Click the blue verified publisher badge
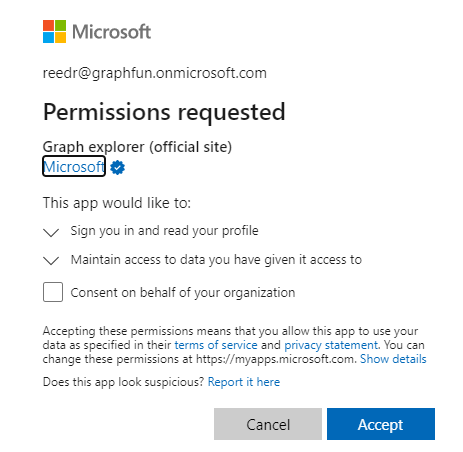Screen dimensions: 463x452 [118, 167]
